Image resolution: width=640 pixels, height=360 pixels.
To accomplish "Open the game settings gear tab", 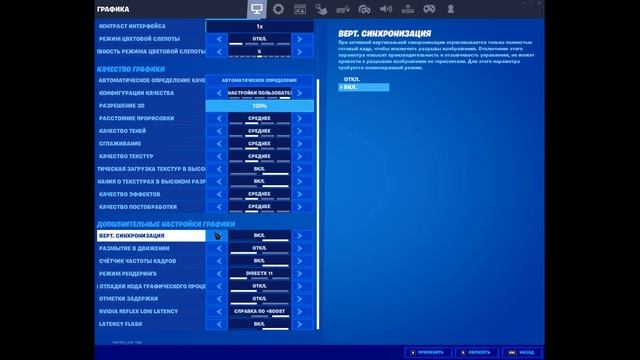I will coord(278,9).
